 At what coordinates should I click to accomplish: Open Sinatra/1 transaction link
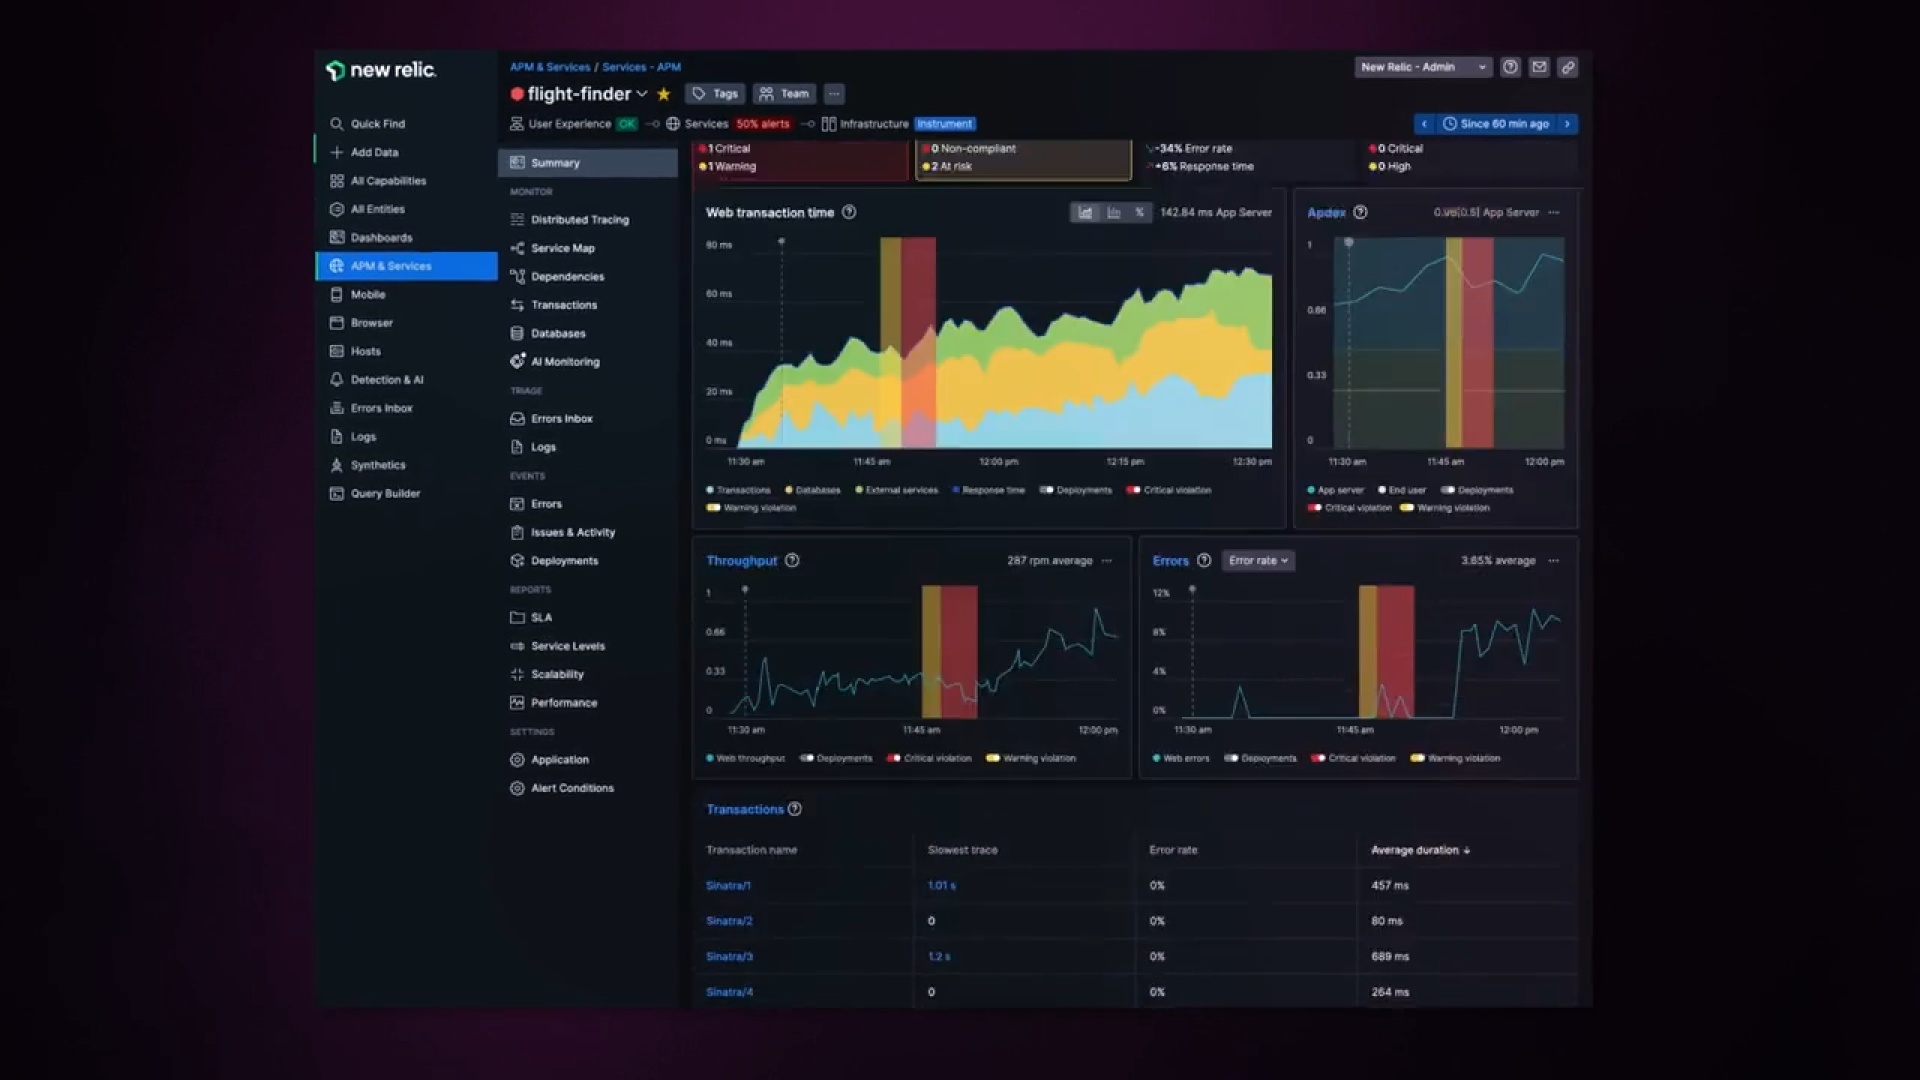[728, 886]
